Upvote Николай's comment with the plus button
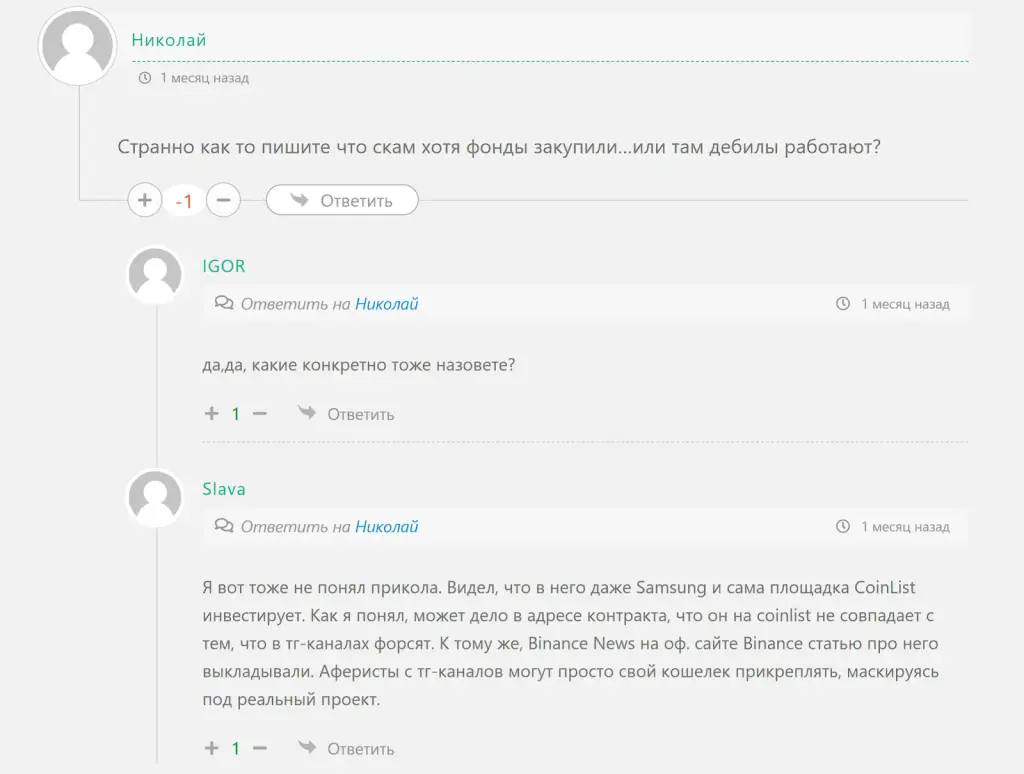This screenshot has width=1024, height=774. click(145, 200)
